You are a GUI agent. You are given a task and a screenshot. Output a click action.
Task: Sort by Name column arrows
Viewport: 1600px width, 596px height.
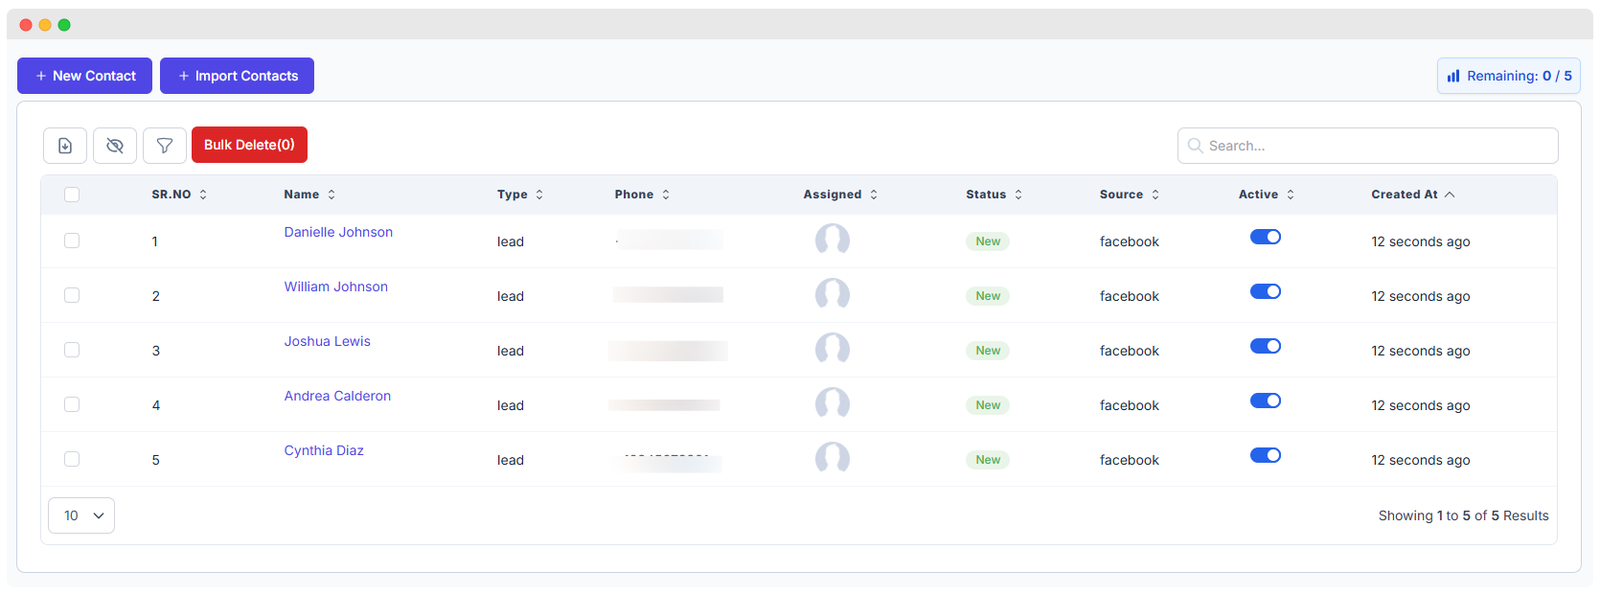point(331,195)
